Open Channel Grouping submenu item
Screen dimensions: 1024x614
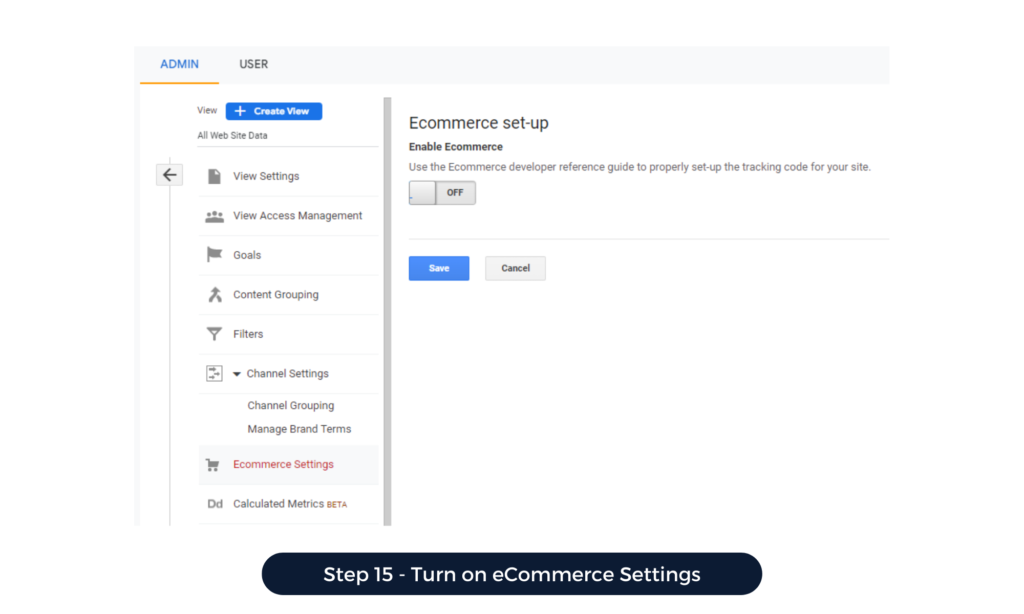[290, 406]
